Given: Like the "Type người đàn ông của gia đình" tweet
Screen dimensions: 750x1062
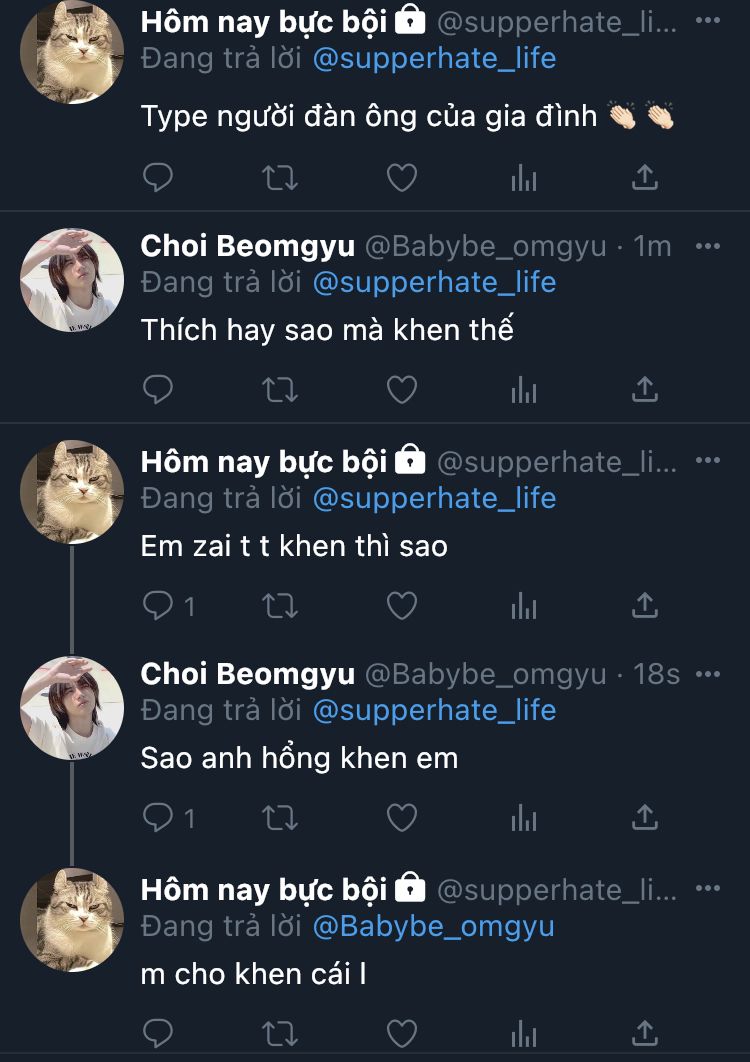Looking at the screenshot, I should tap(401, 178).
